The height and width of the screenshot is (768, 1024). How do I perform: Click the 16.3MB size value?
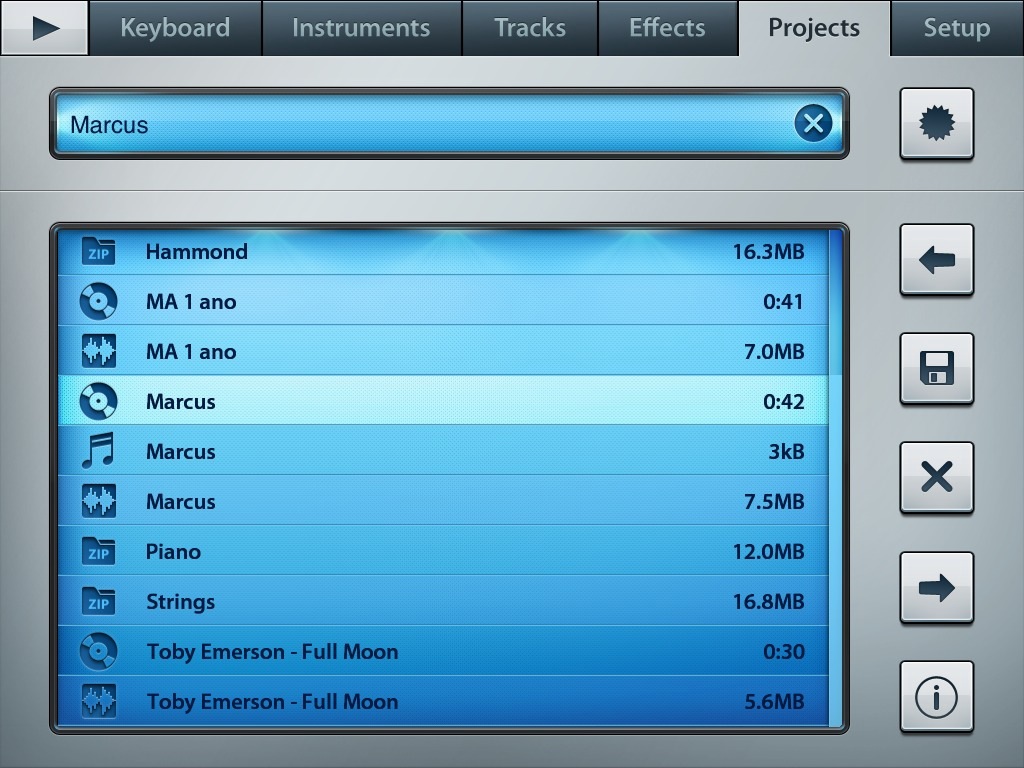(x=769, y=251)
